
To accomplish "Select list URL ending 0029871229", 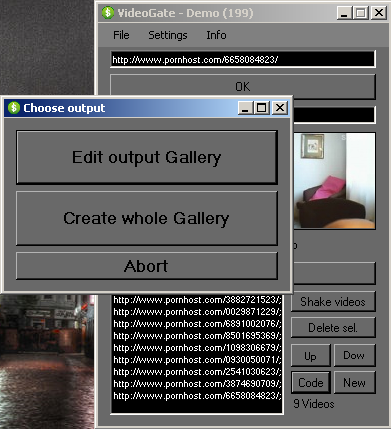I will 197,312.
